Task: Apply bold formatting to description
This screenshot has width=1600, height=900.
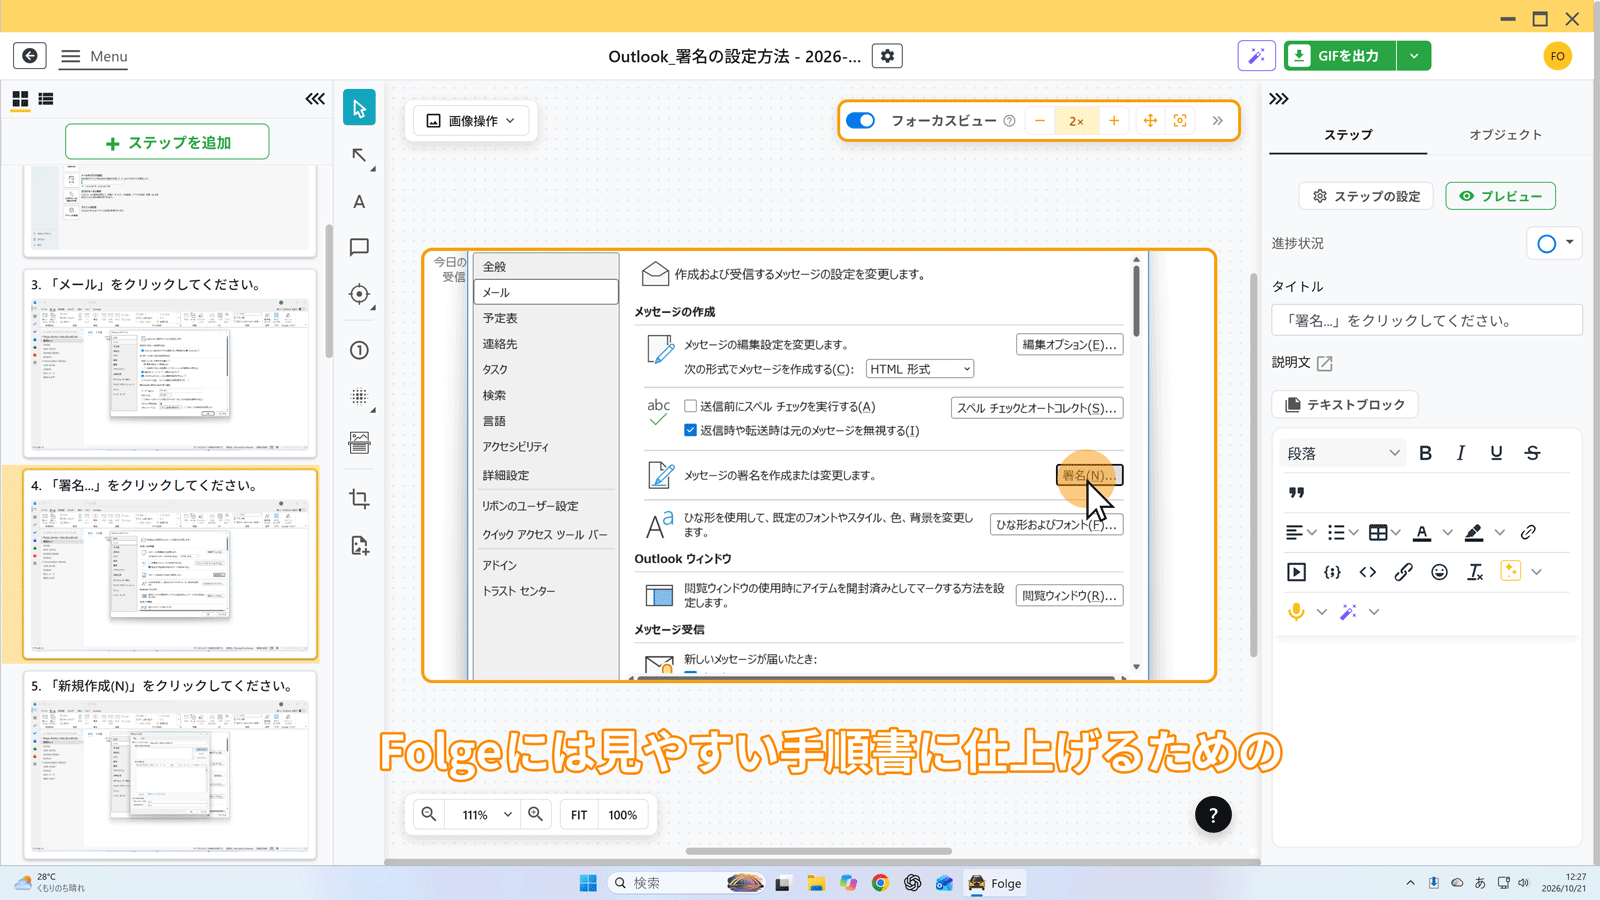Action: click(1425, 453)
